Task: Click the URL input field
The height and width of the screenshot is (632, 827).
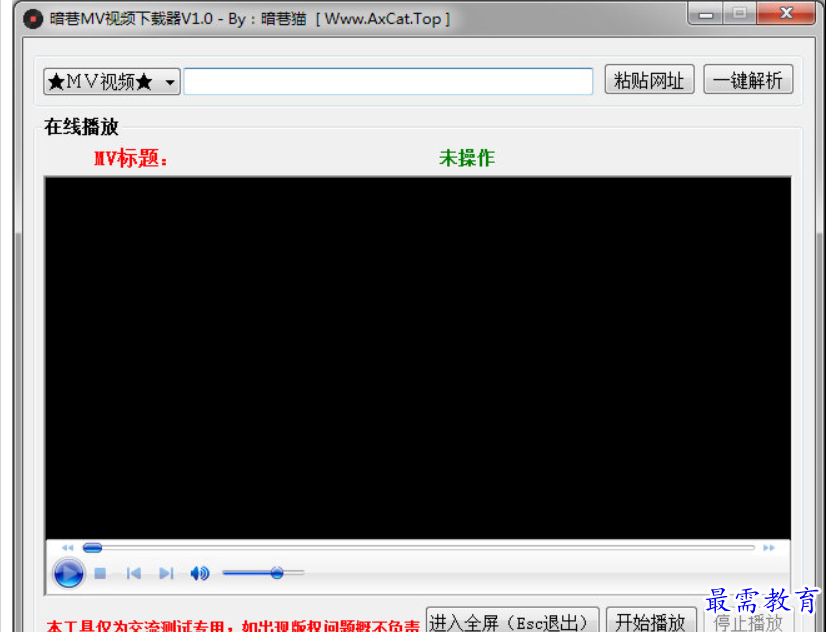Action: coord(388,81)
